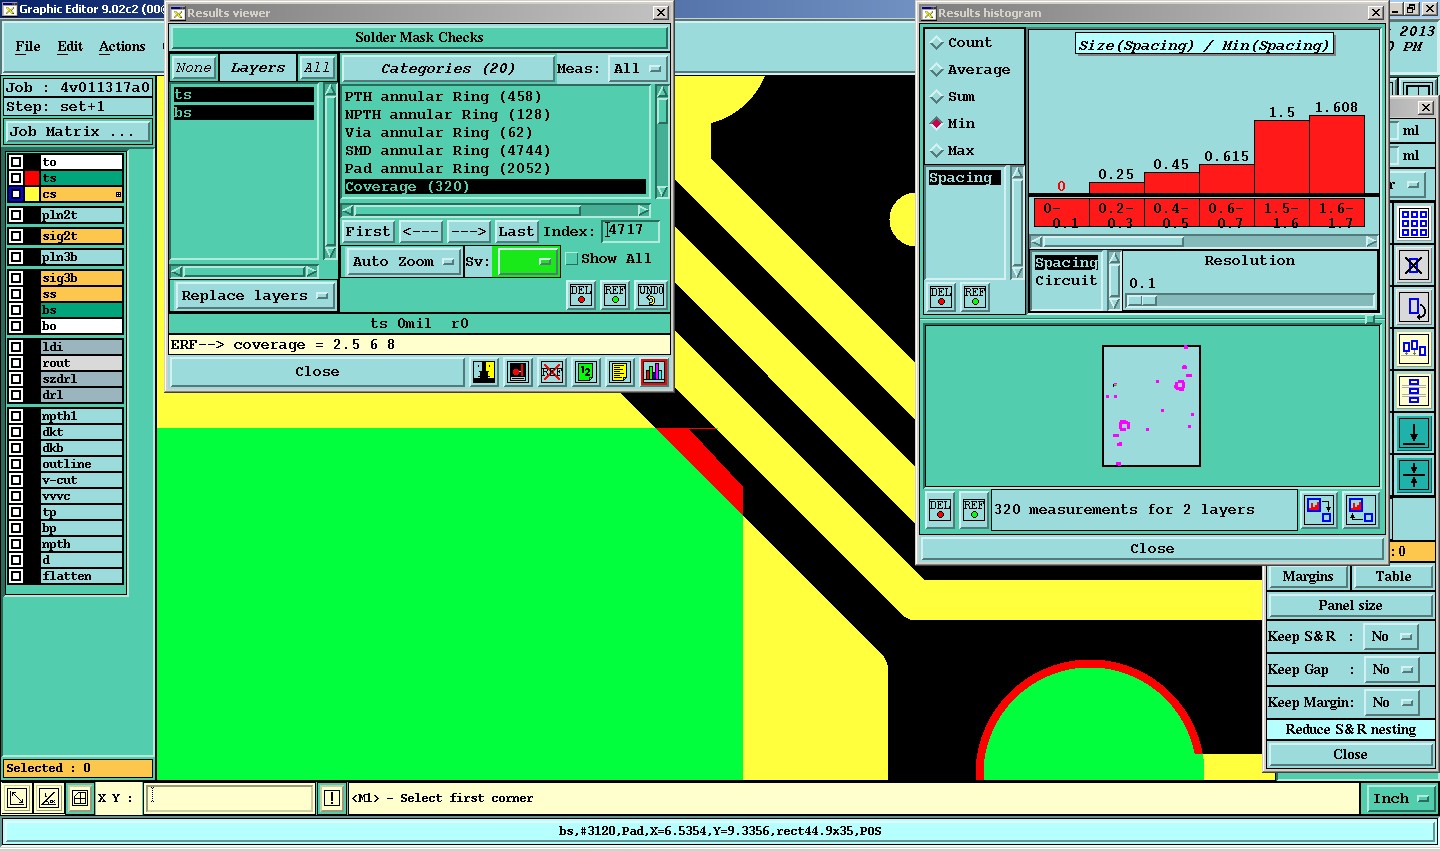
Task: Click REF icon beside measurements count
Action: [x=974, y=510]
